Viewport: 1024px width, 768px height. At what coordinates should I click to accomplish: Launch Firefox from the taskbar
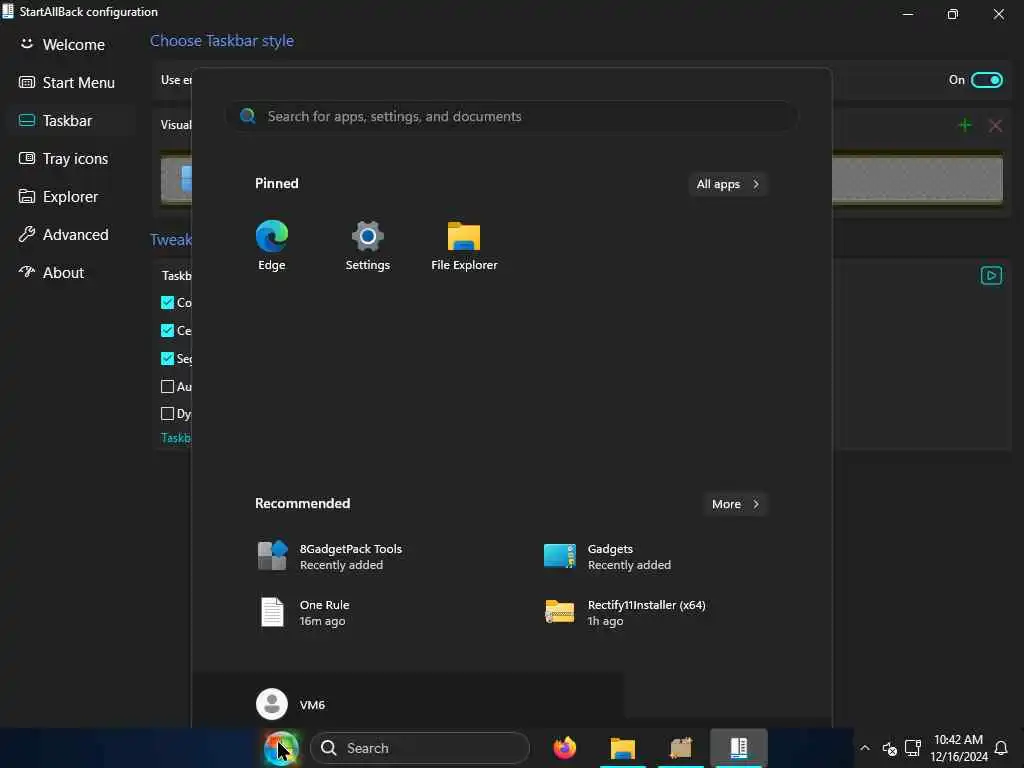pos(565,748)
